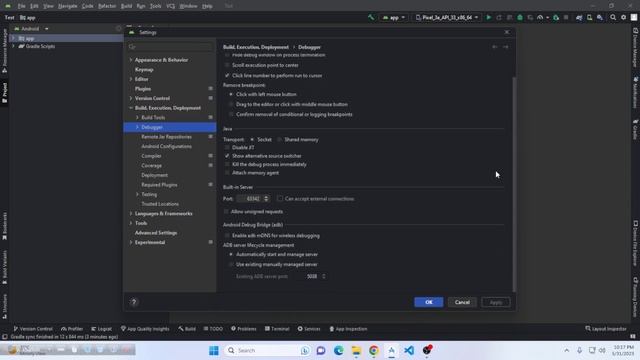Click the Attach Debugger to Android Process icon

(x=556, y=18)
